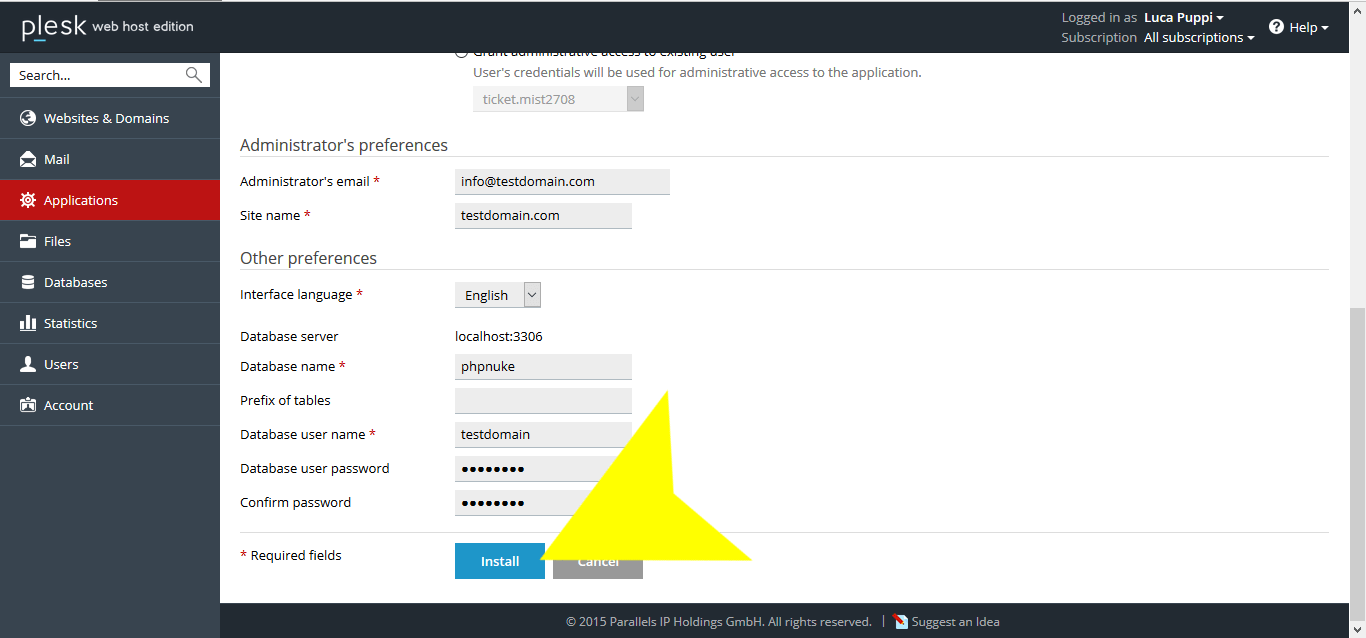Click the Prefix of tables label
The image size is (1366, 638).
click(285, 400)
